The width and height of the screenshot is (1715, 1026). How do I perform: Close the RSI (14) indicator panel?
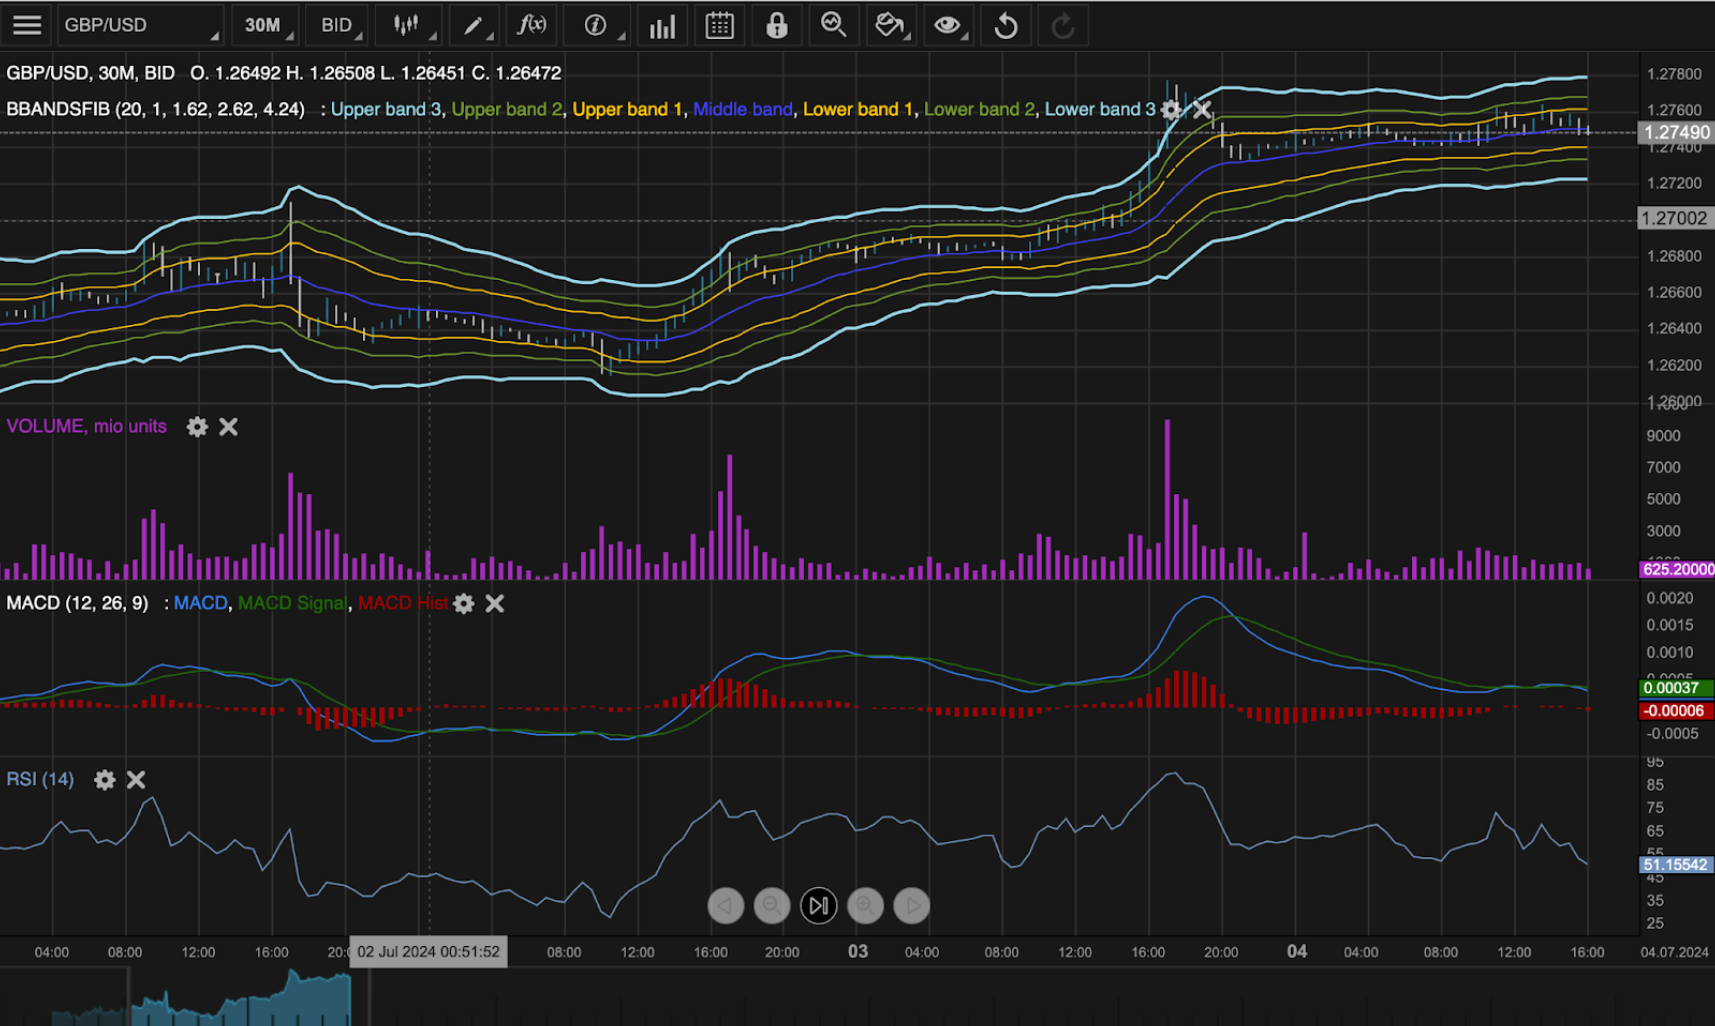(136, 780)
